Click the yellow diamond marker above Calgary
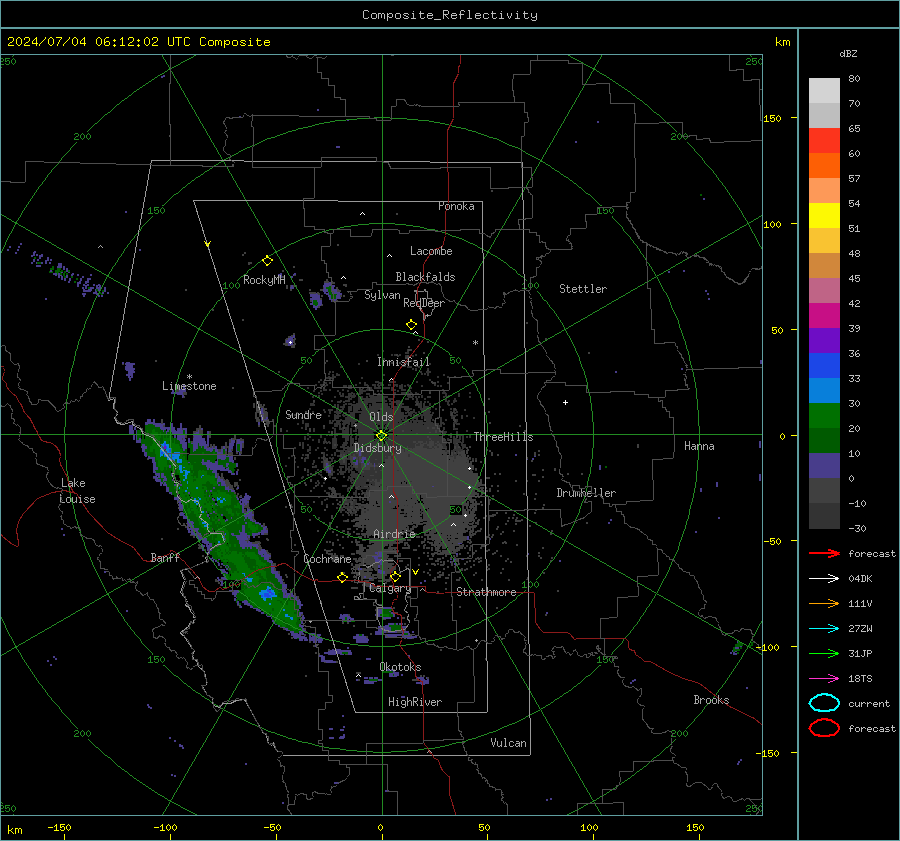The image size is (900, 841). pos(395,576)
